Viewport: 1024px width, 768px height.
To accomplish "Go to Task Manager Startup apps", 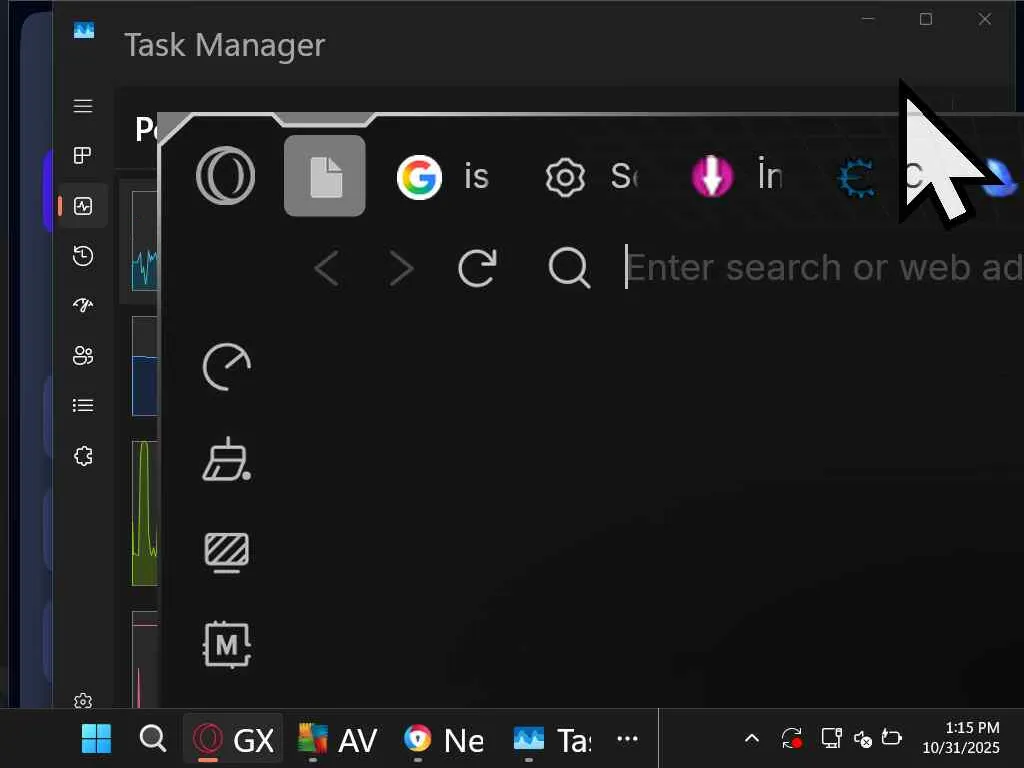I will click(83, 305).
